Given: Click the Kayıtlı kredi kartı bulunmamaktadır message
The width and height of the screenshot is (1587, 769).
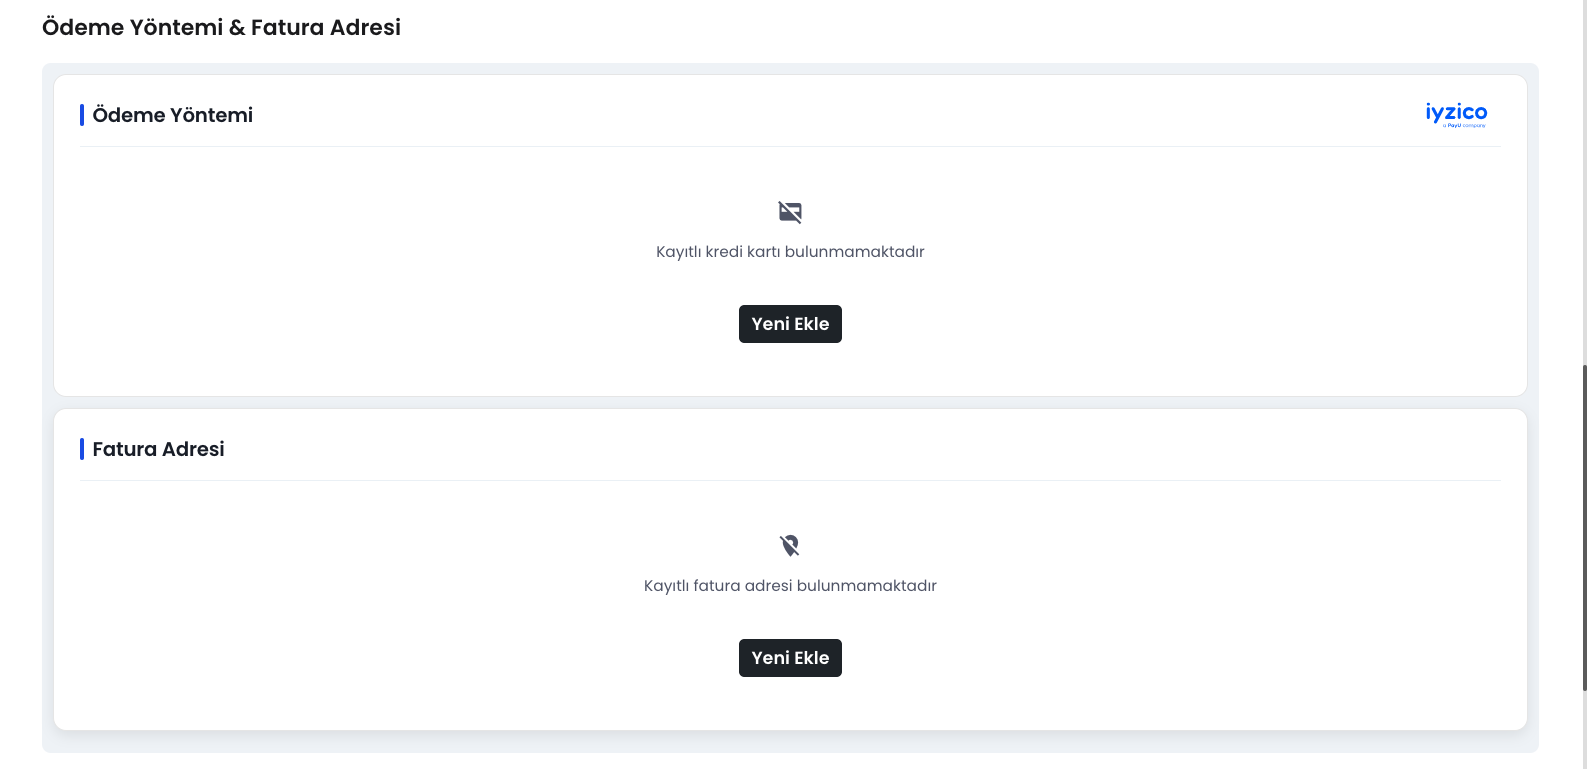Looking at the screenshot, I should 790,252.
